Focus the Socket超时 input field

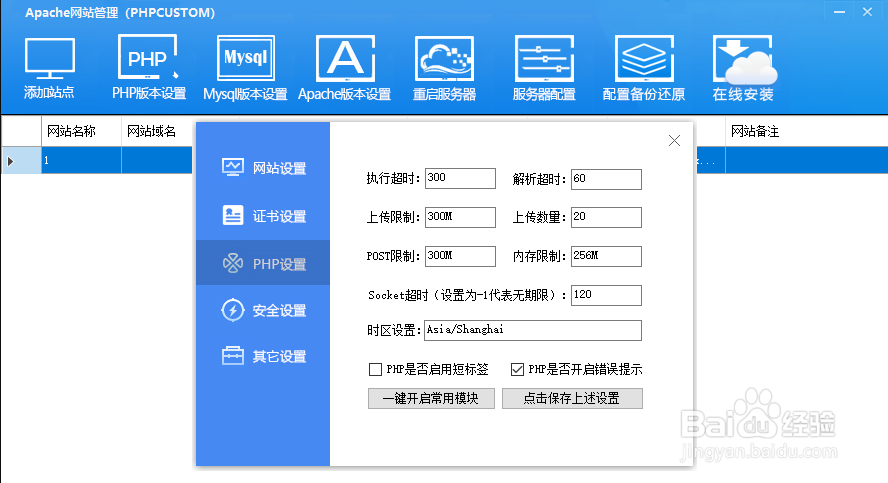(x=606, y=296)
